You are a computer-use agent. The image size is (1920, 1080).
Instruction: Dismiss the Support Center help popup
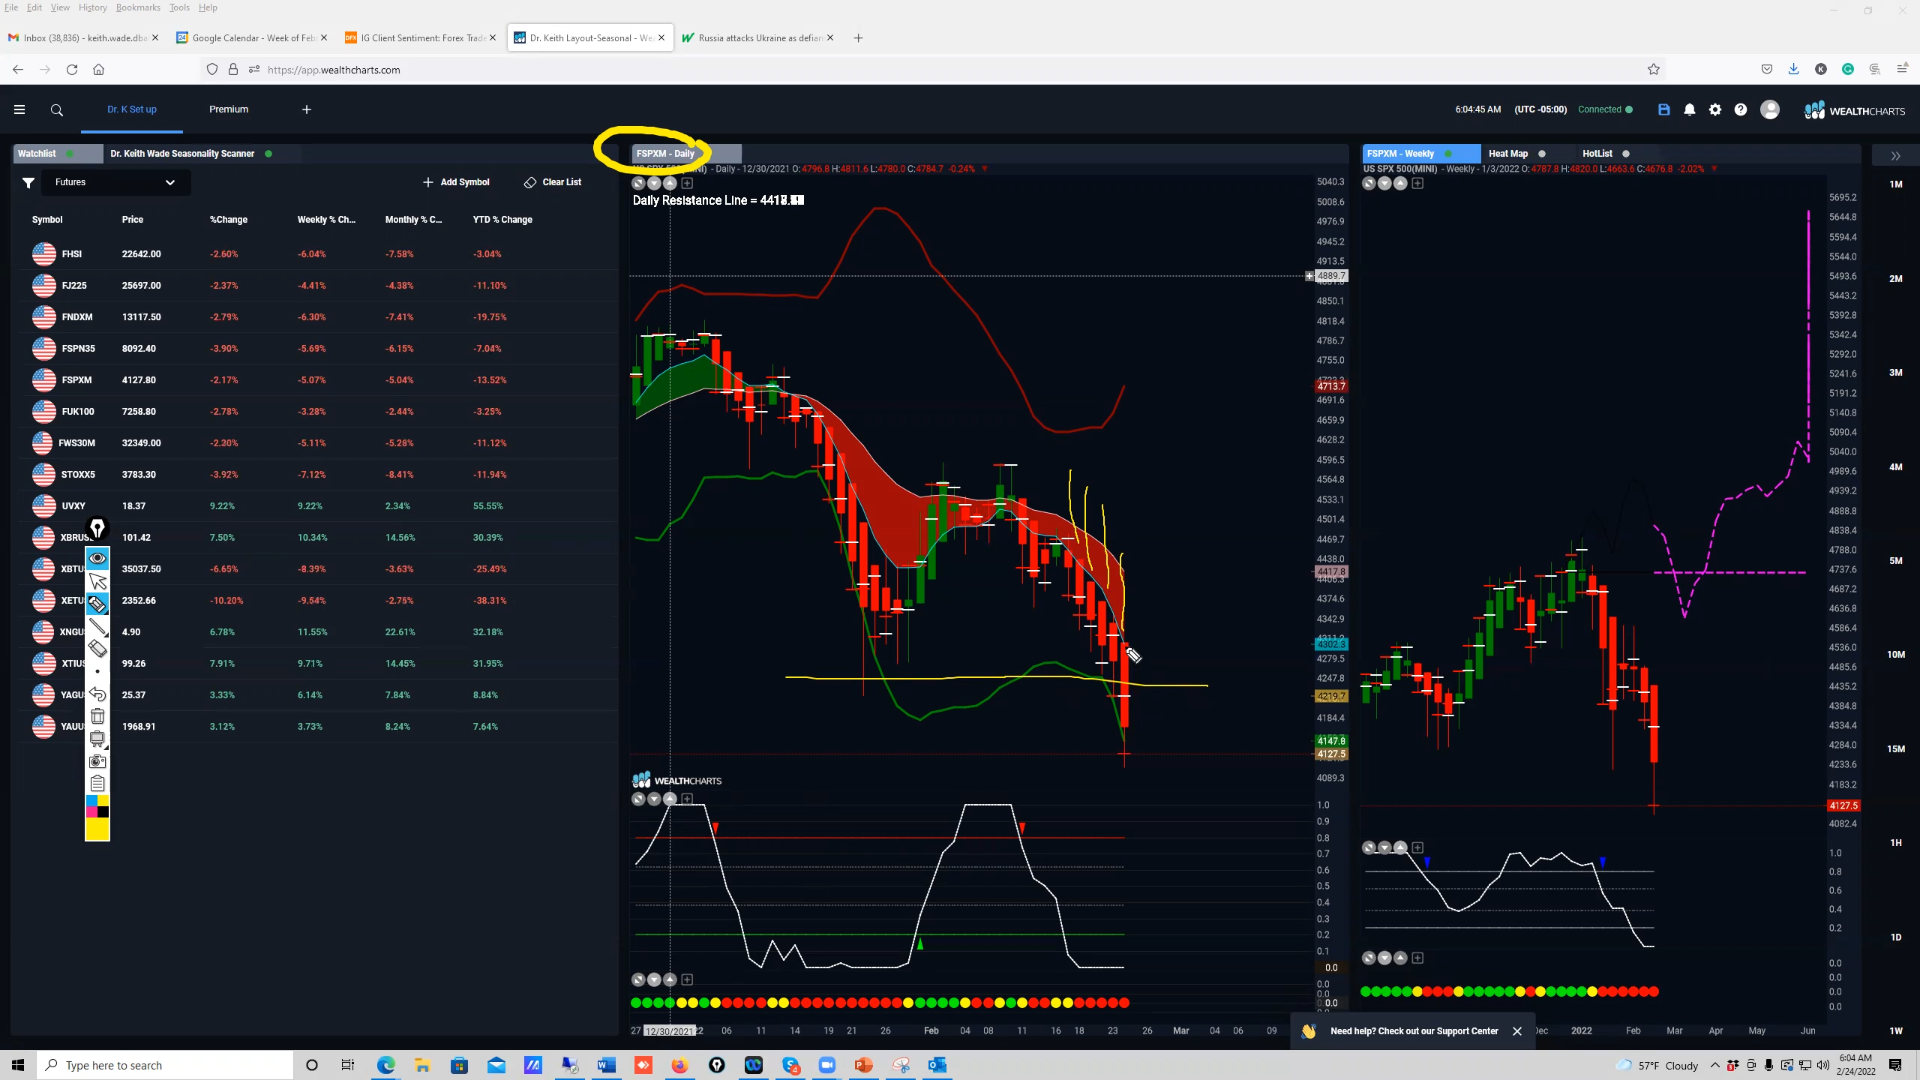click(1517, 1032)
